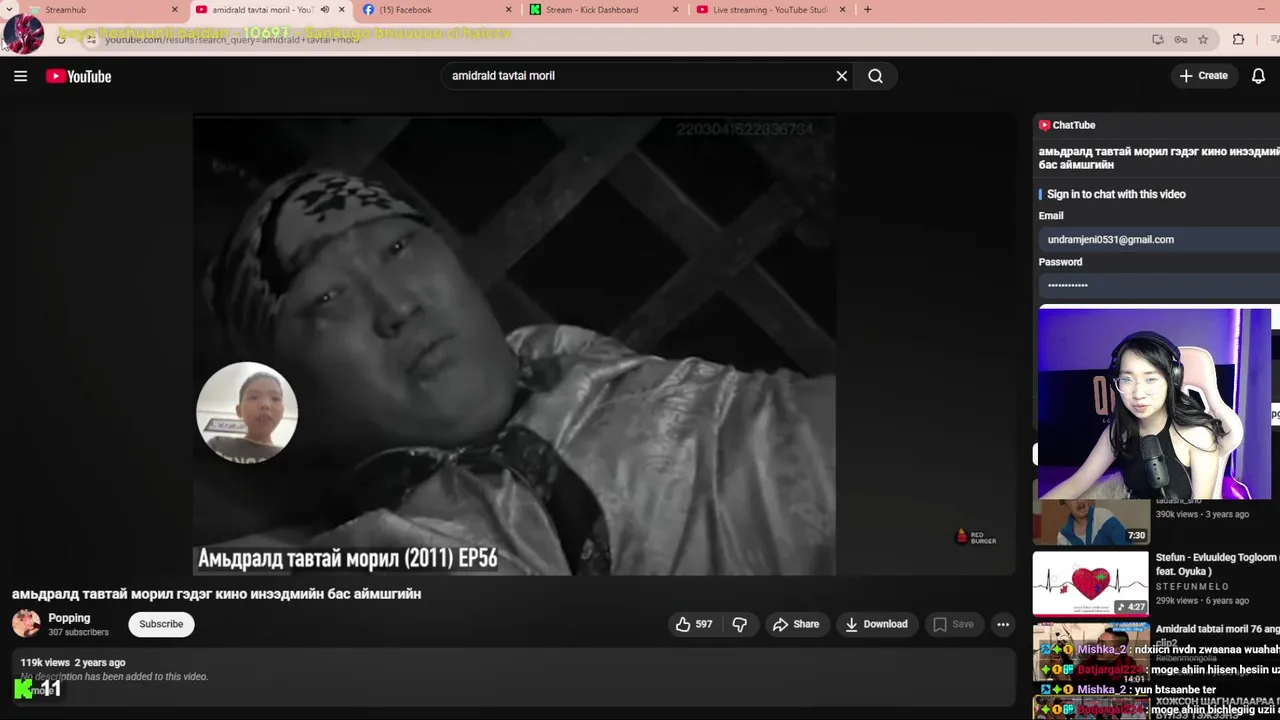The width and height of the screenshot is (1280, 720).
Task: Open a new browser tab
Action: click(867, 10)
